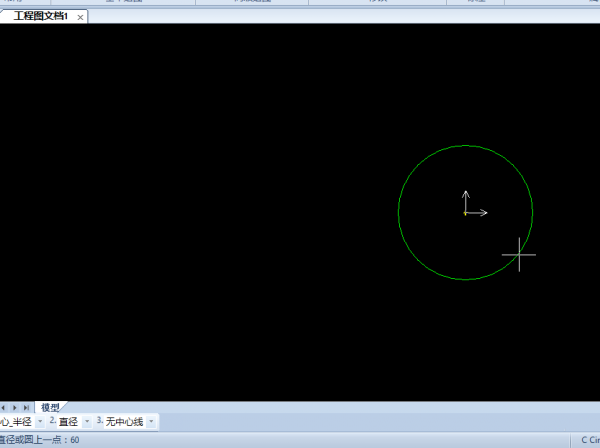Switch to the 工程图文档1 tab
Viewport: 600px width, 448px height.
[40, 17]
